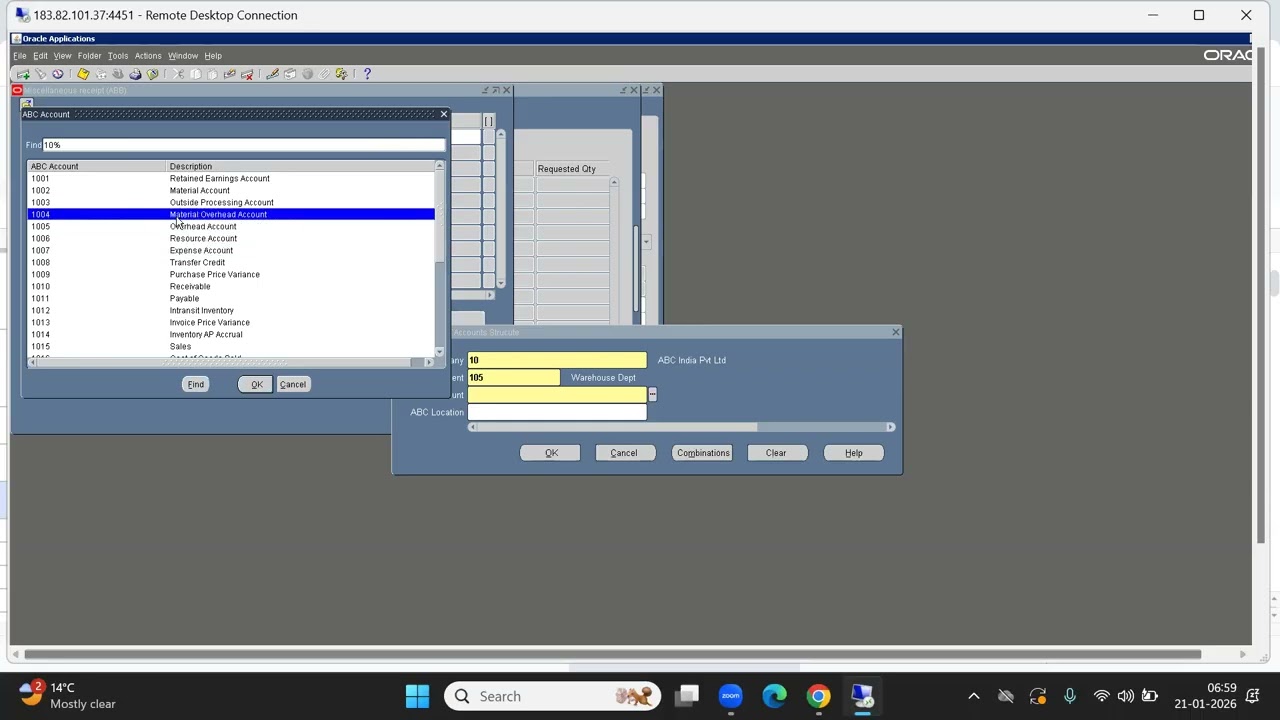Click the Paste toolbar icon
This screenshot has width=1280, height=720.
212,74
